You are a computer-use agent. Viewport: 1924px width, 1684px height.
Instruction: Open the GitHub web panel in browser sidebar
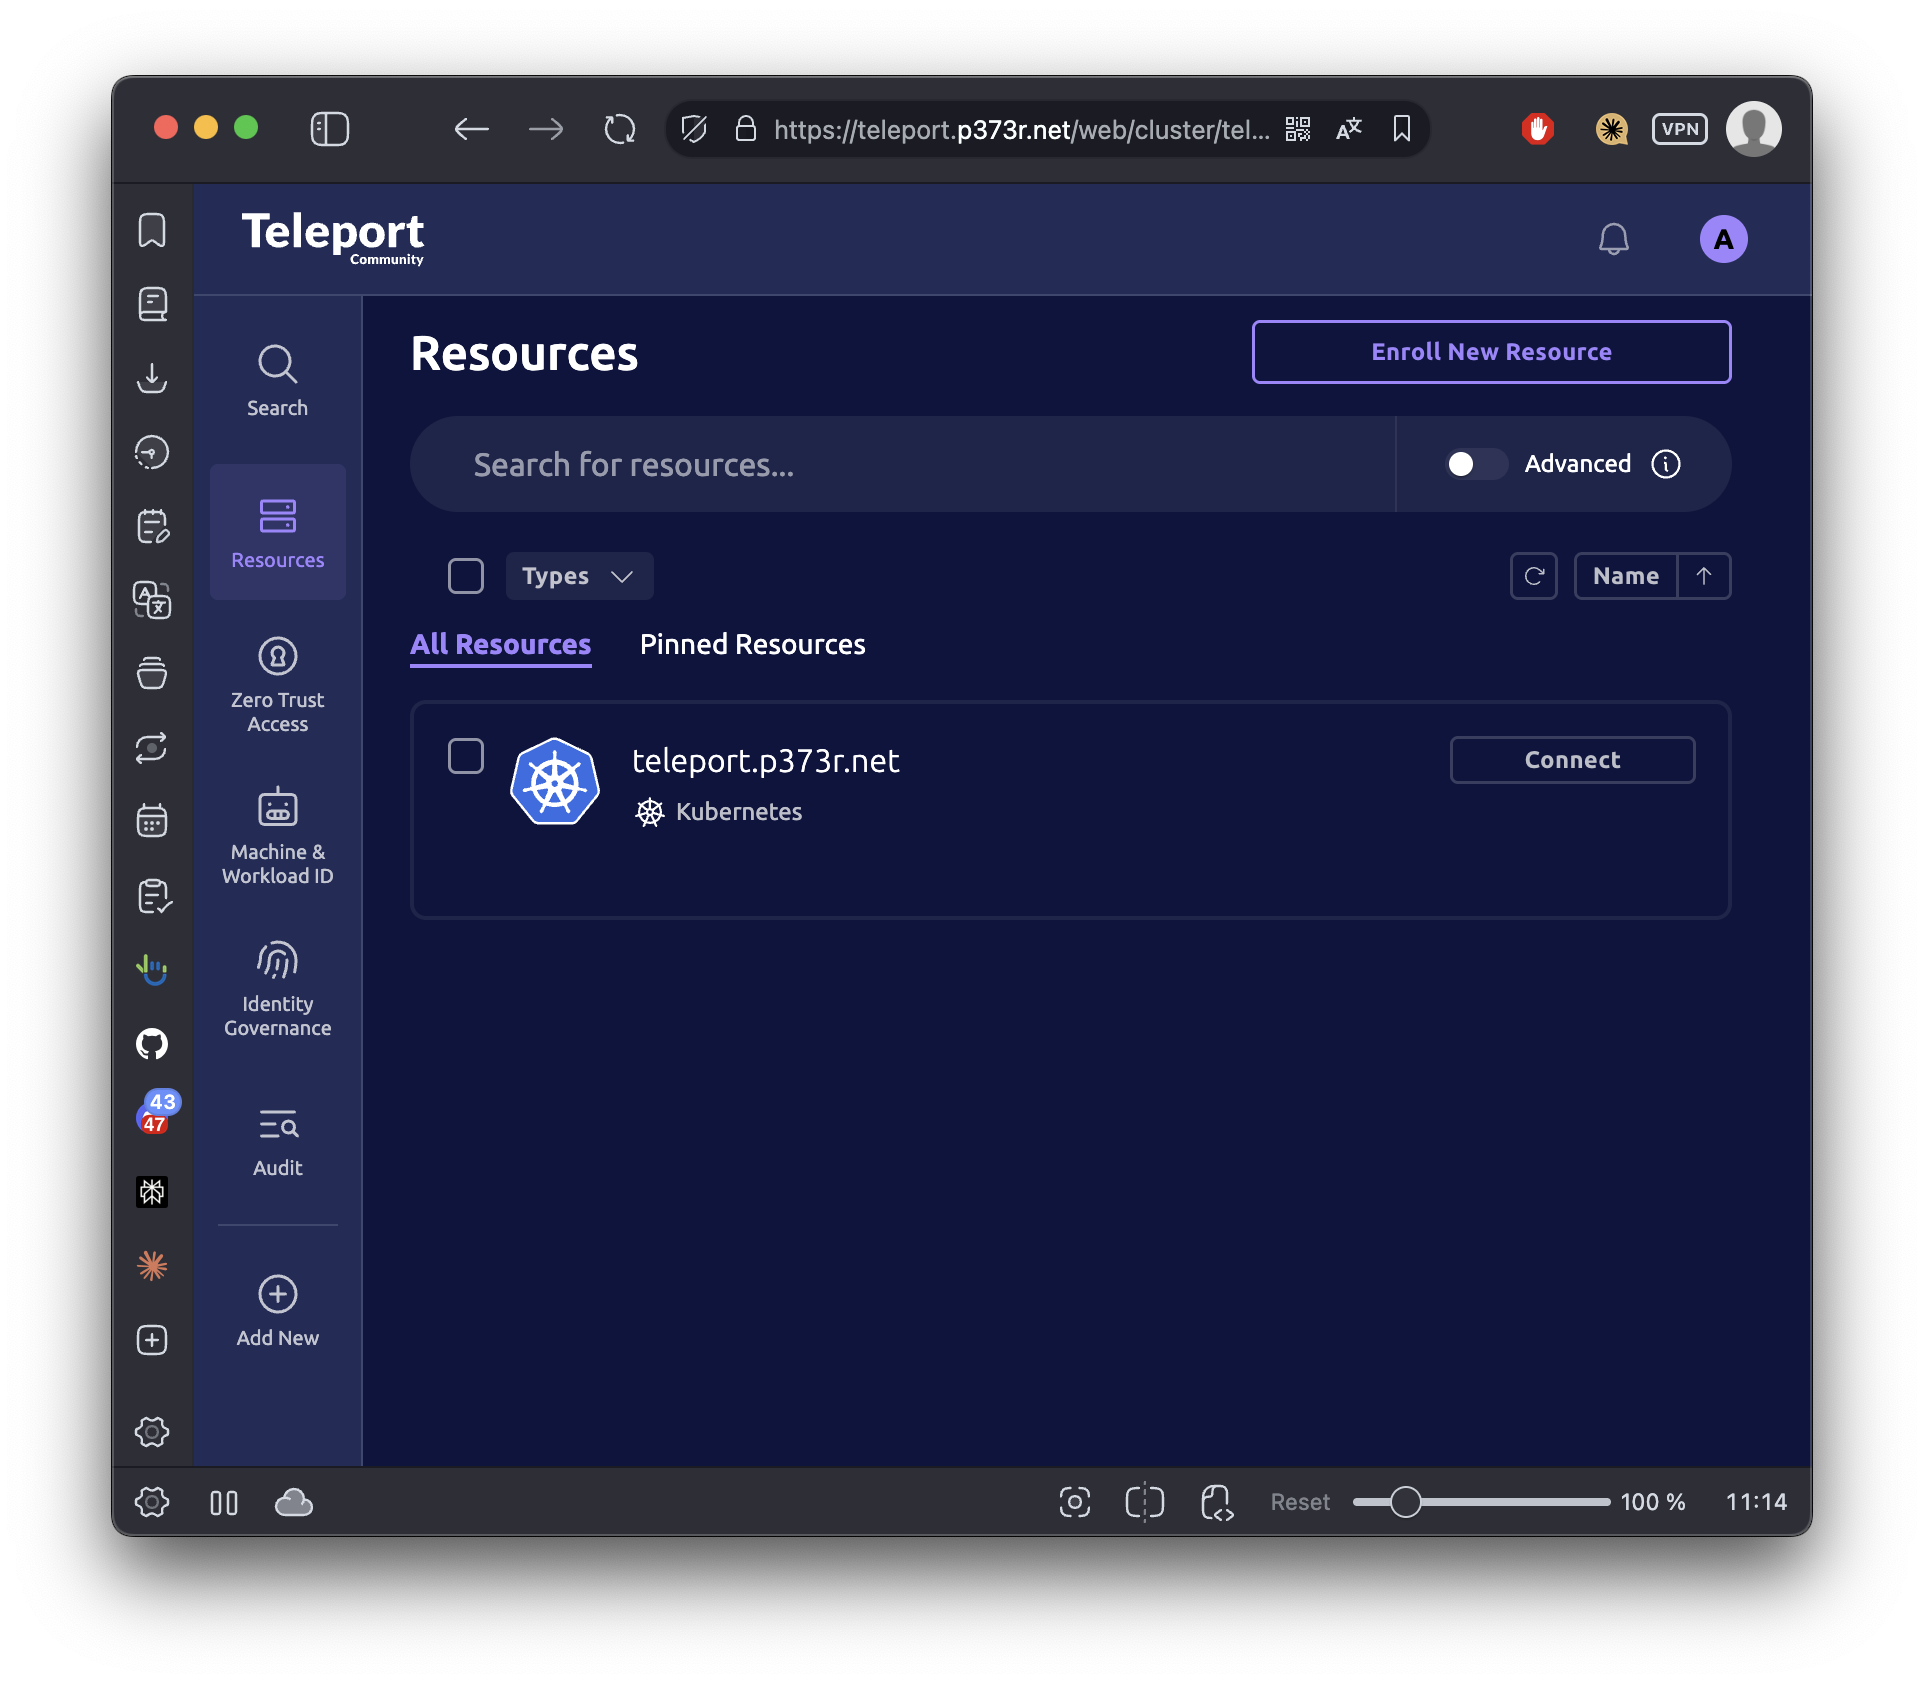(152, 1044)
